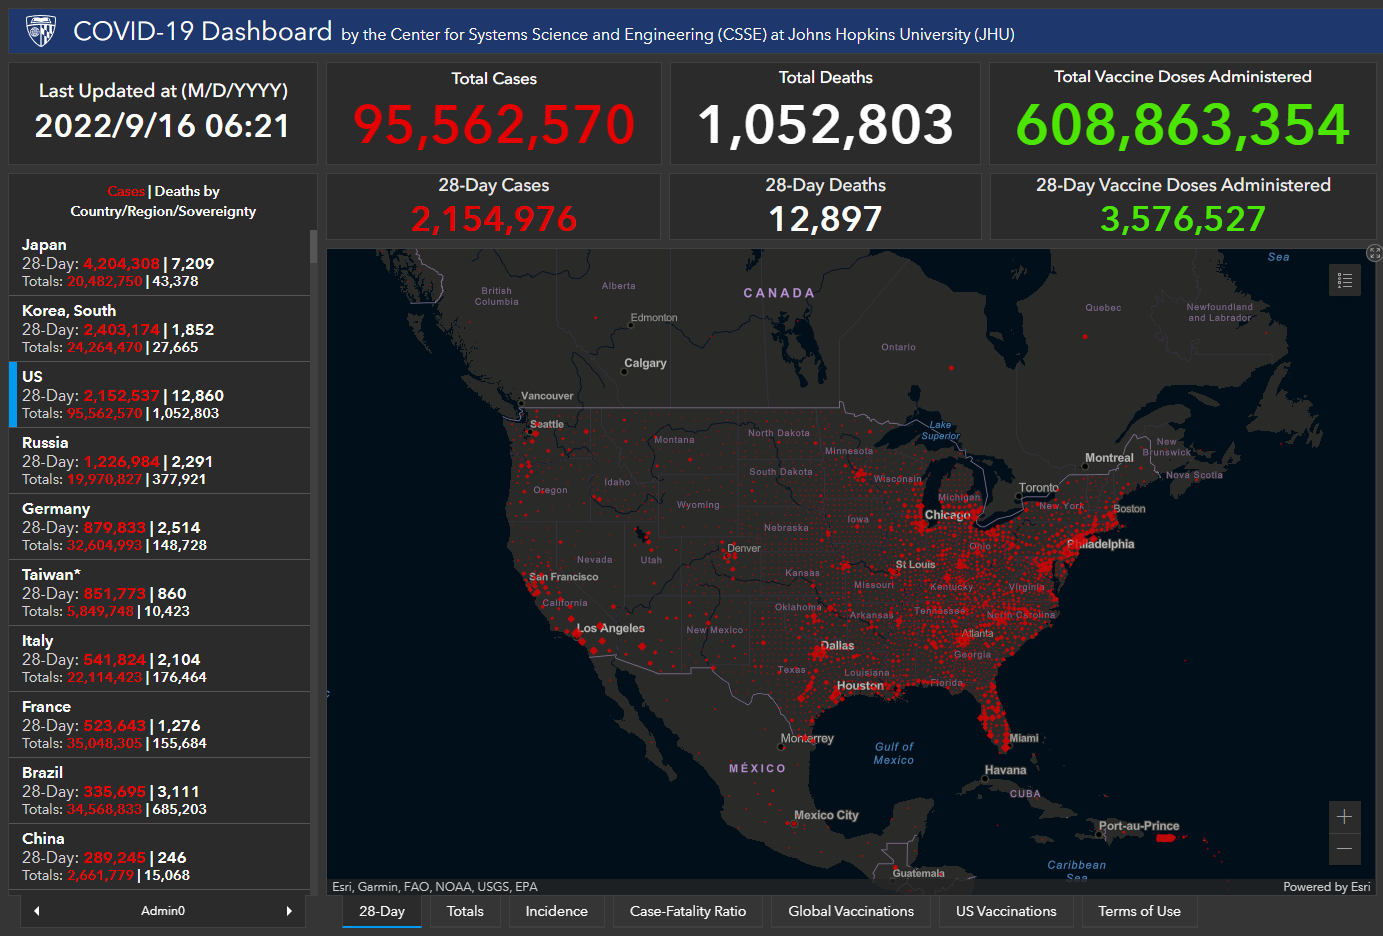
Task: Click the Seattle label on the map
Action: 547,424
